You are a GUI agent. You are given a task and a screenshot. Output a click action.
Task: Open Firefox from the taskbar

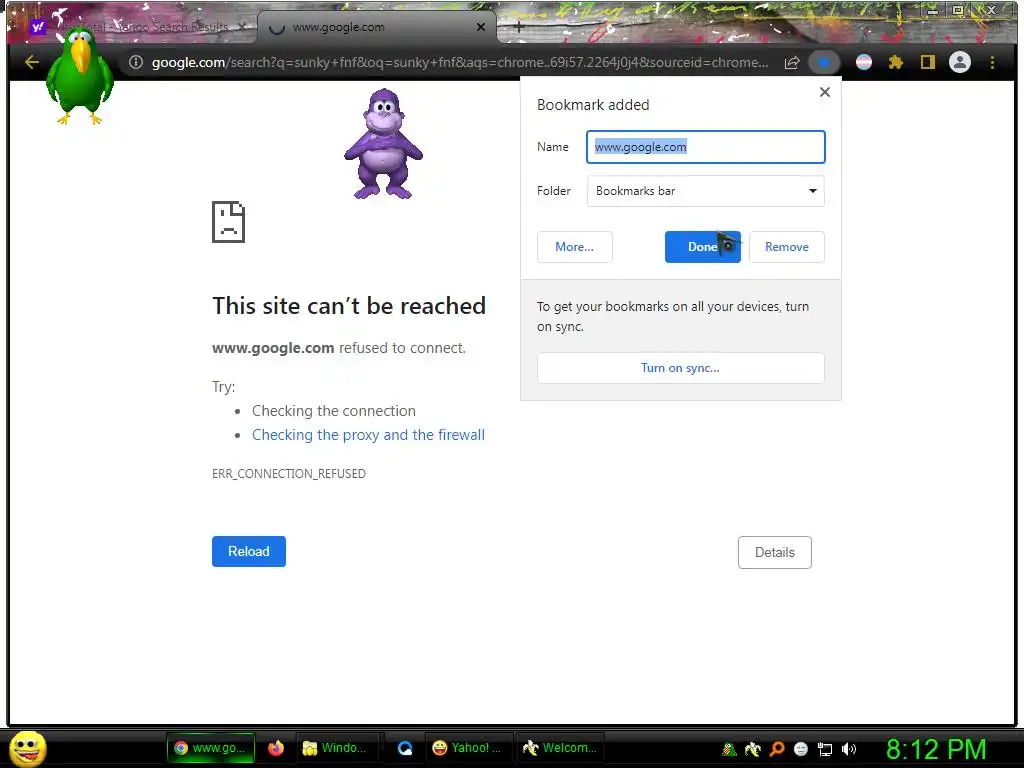tap(276, 748)
